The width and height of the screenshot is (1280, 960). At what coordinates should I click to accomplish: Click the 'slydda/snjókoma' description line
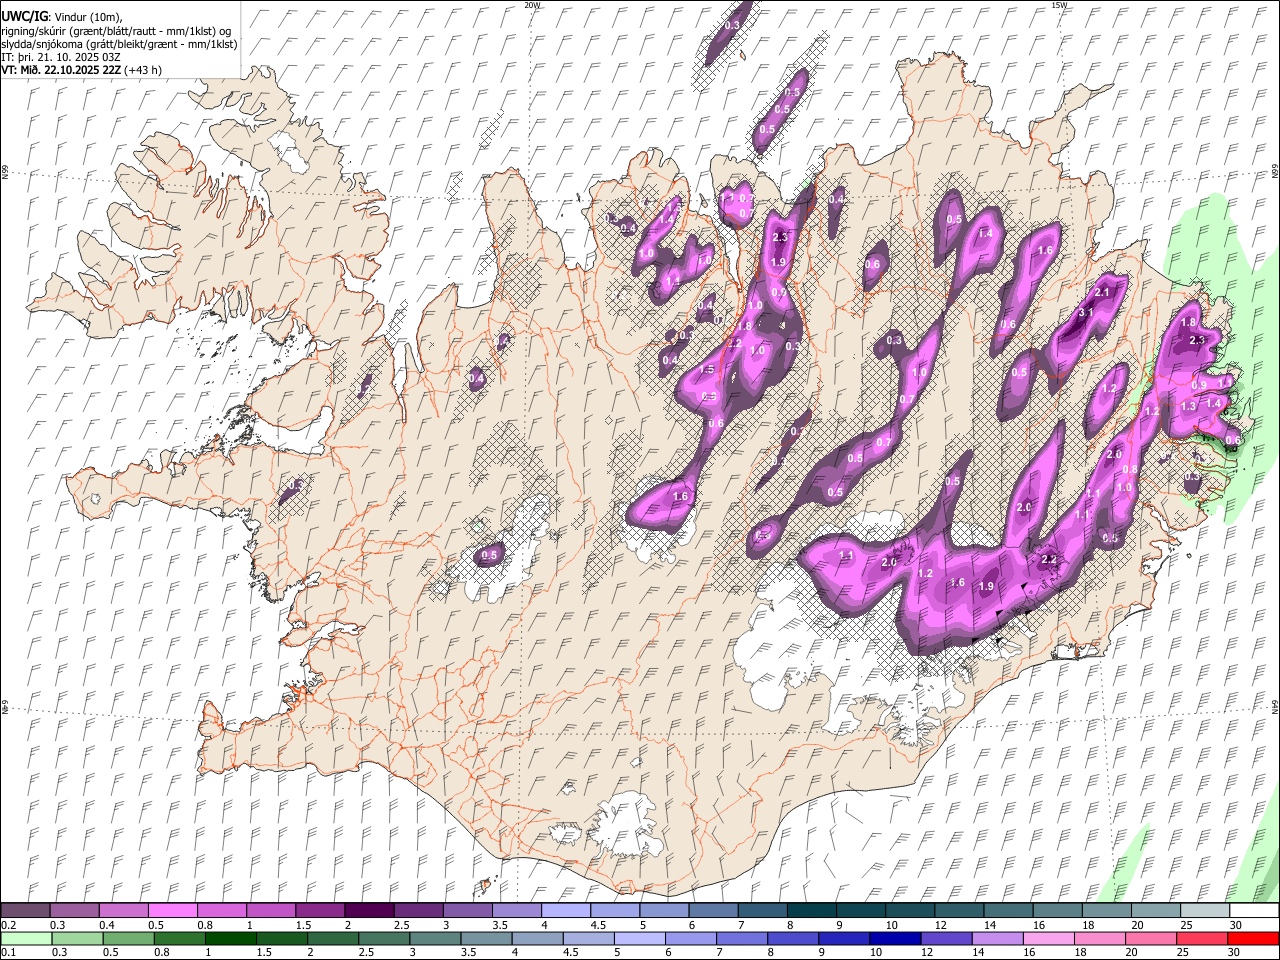(x=120, y=44)
